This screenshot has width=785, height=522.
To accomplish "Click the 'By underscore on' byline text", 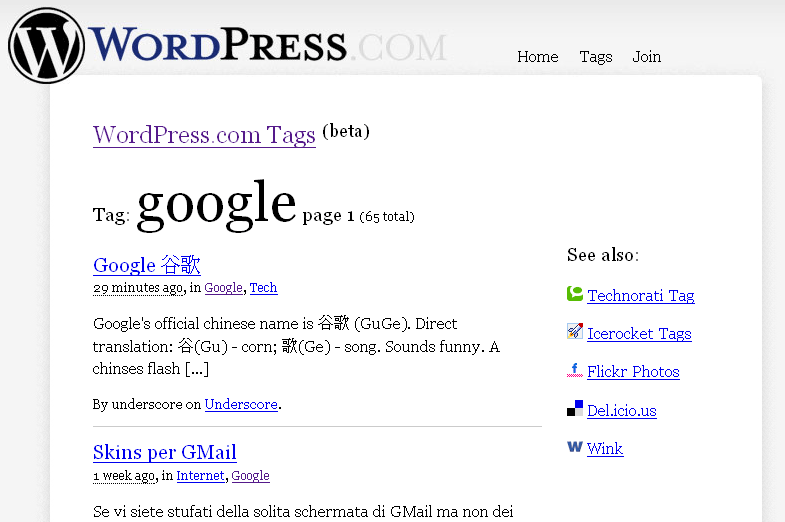I will (147, 404).
